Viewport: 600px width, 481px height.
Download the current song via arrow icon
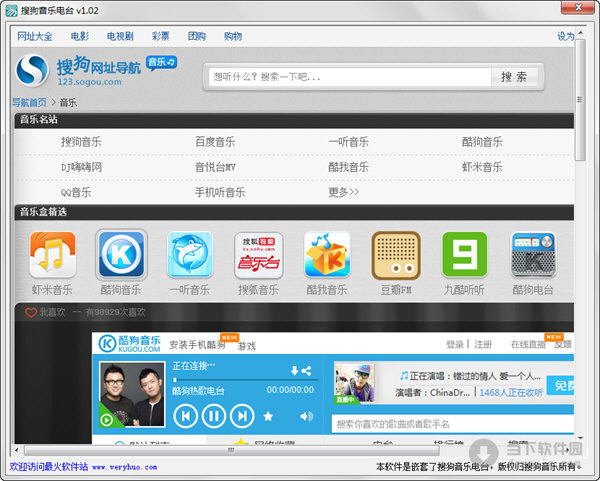(x=294, y=370)
